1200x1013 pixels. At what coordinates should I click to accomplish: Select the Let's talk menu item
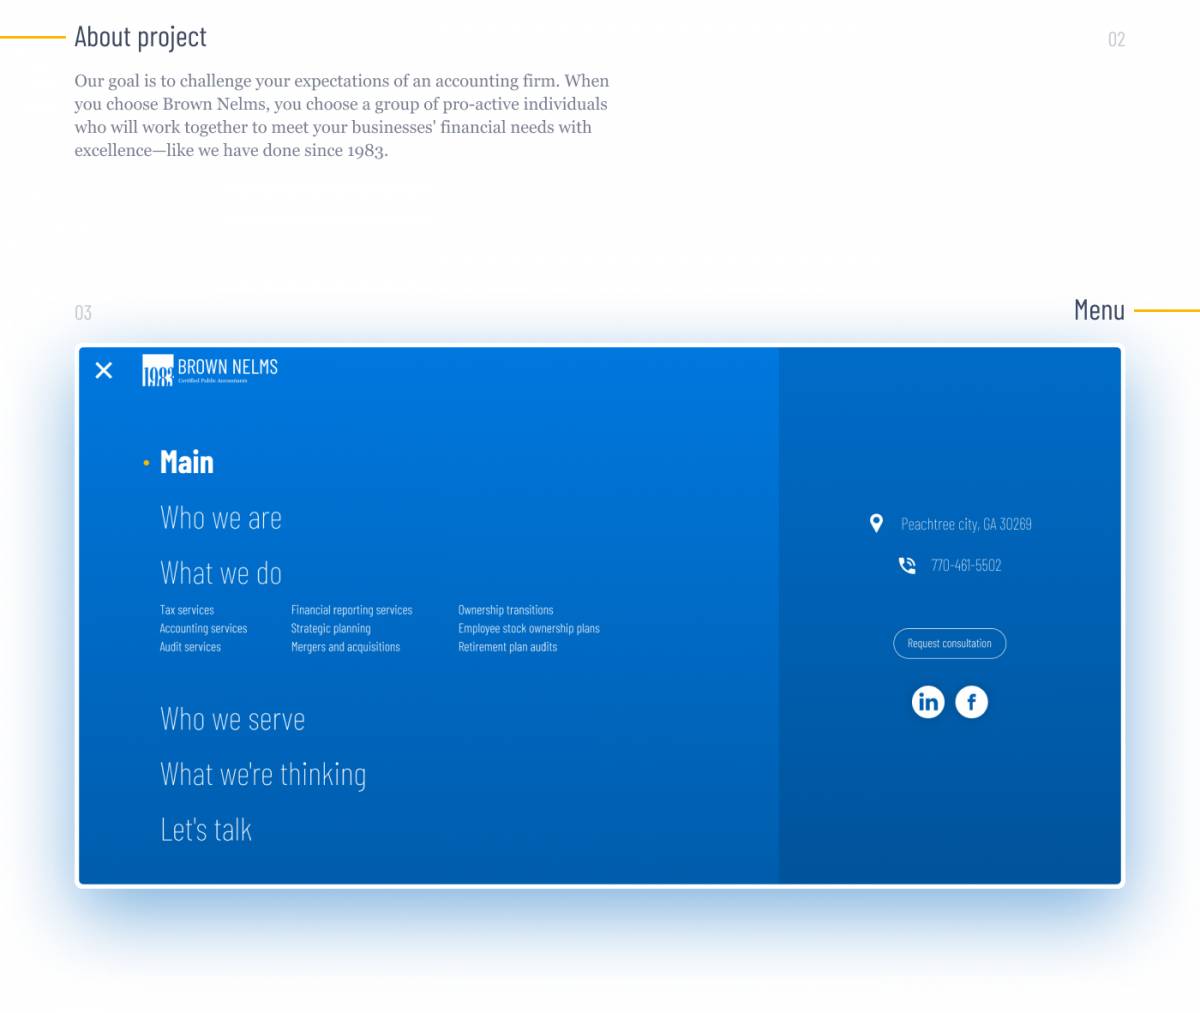206,830
